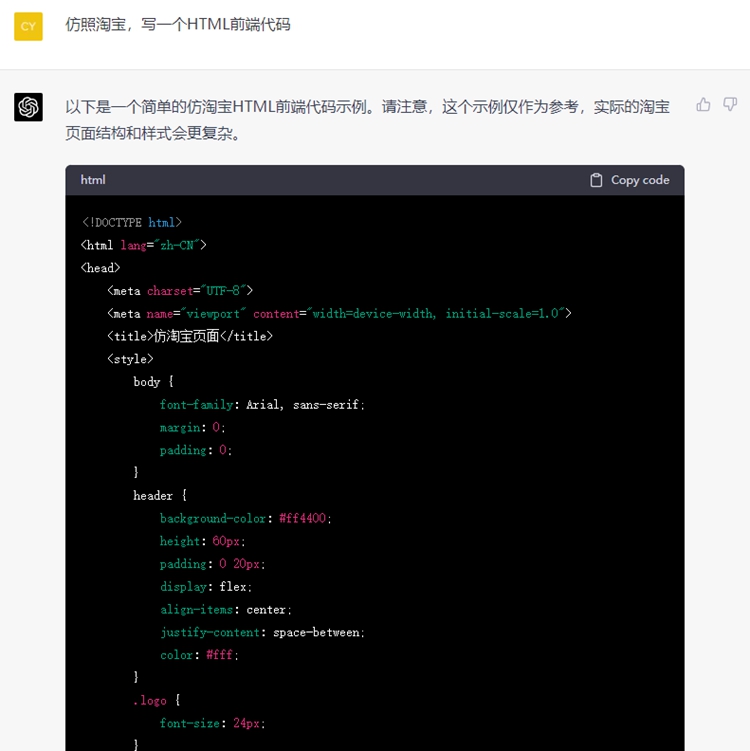
Task: Click the 'padding: 0;' code line
Action: pos(195,450)
